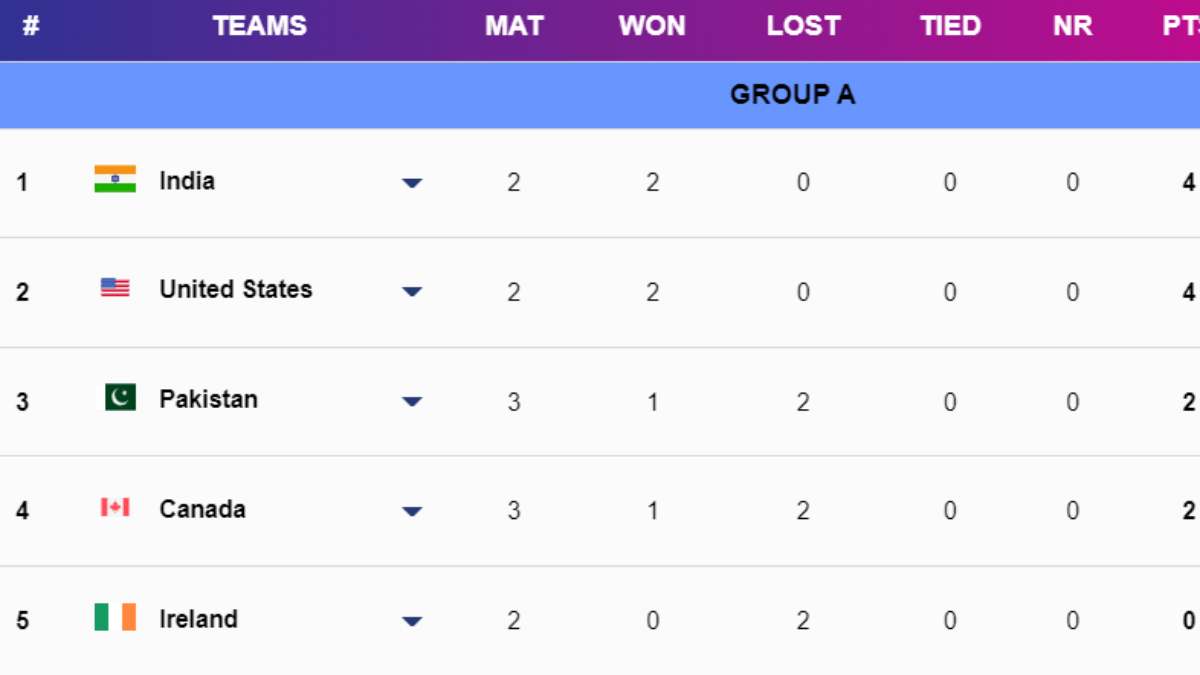Expand the India row details arrow

click(x=412, y=183)
